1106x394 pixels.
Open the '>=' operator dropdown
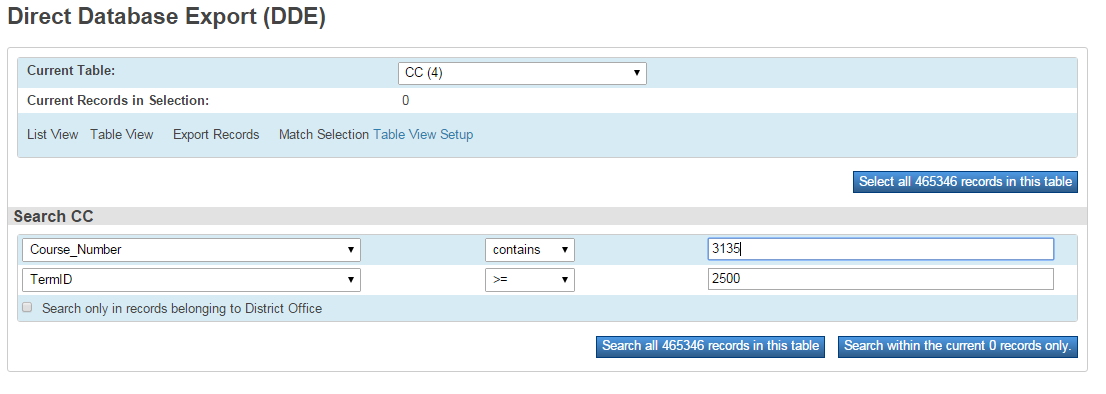pos(530,280)
